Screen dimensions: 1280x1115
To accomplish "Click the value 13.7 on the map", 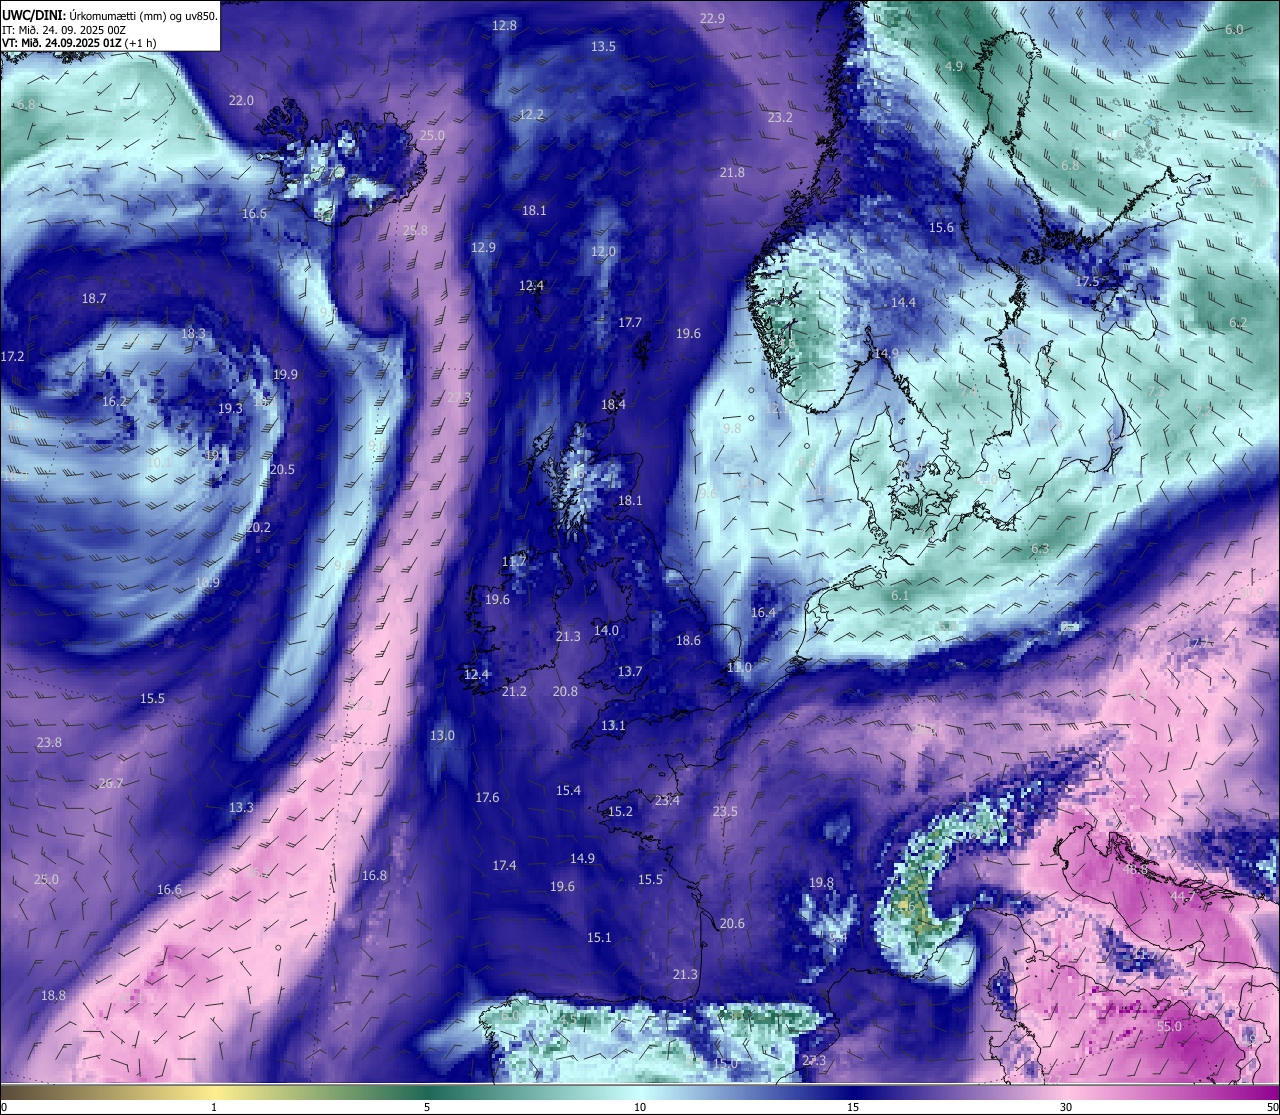I will tap(629, 671).
